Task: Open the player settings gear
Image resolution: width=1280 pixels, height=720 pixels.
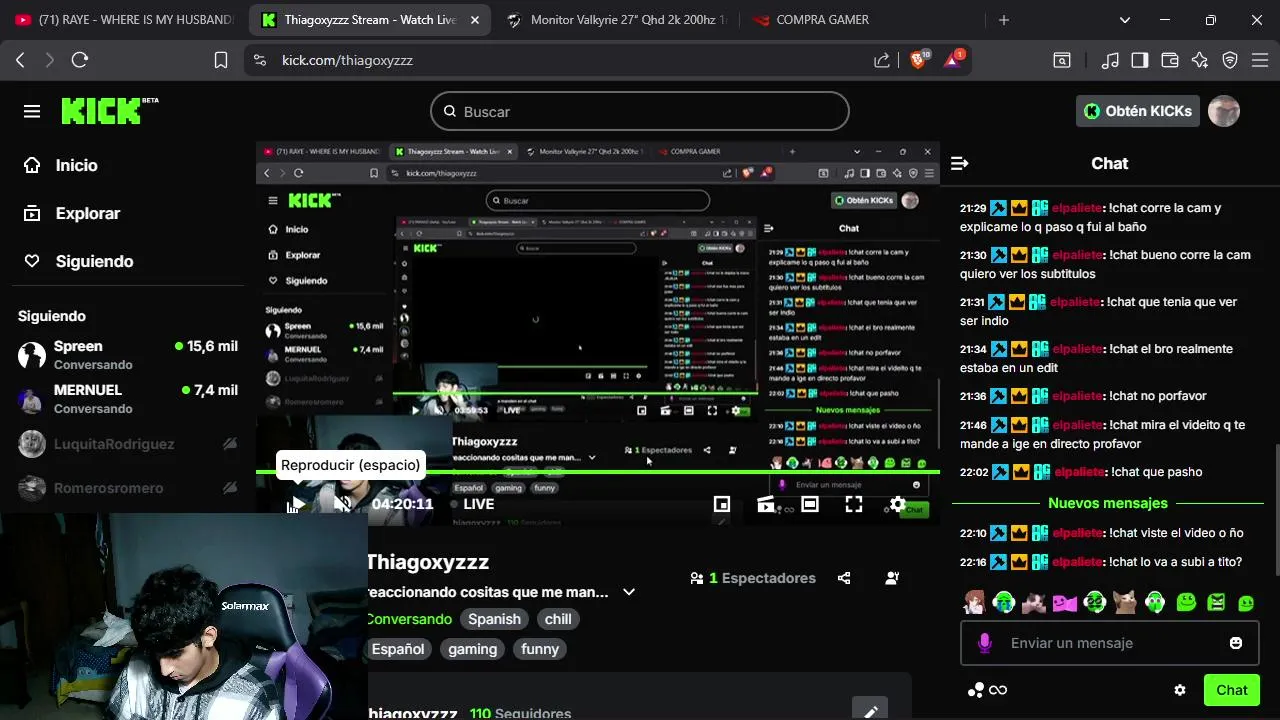Action: point(898,504)
